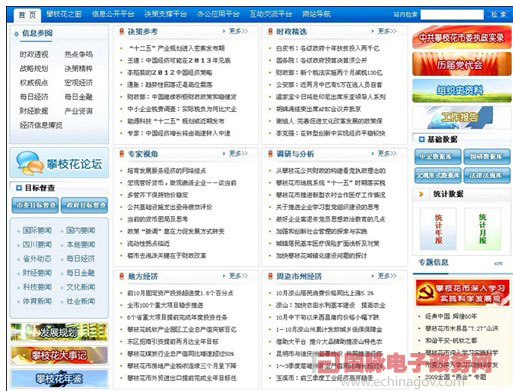Open the 攀枝花市深入学习实践科学发展观 red banner
Image resolution: width=513 pixels, height=391 pixels.
point(463,293)
